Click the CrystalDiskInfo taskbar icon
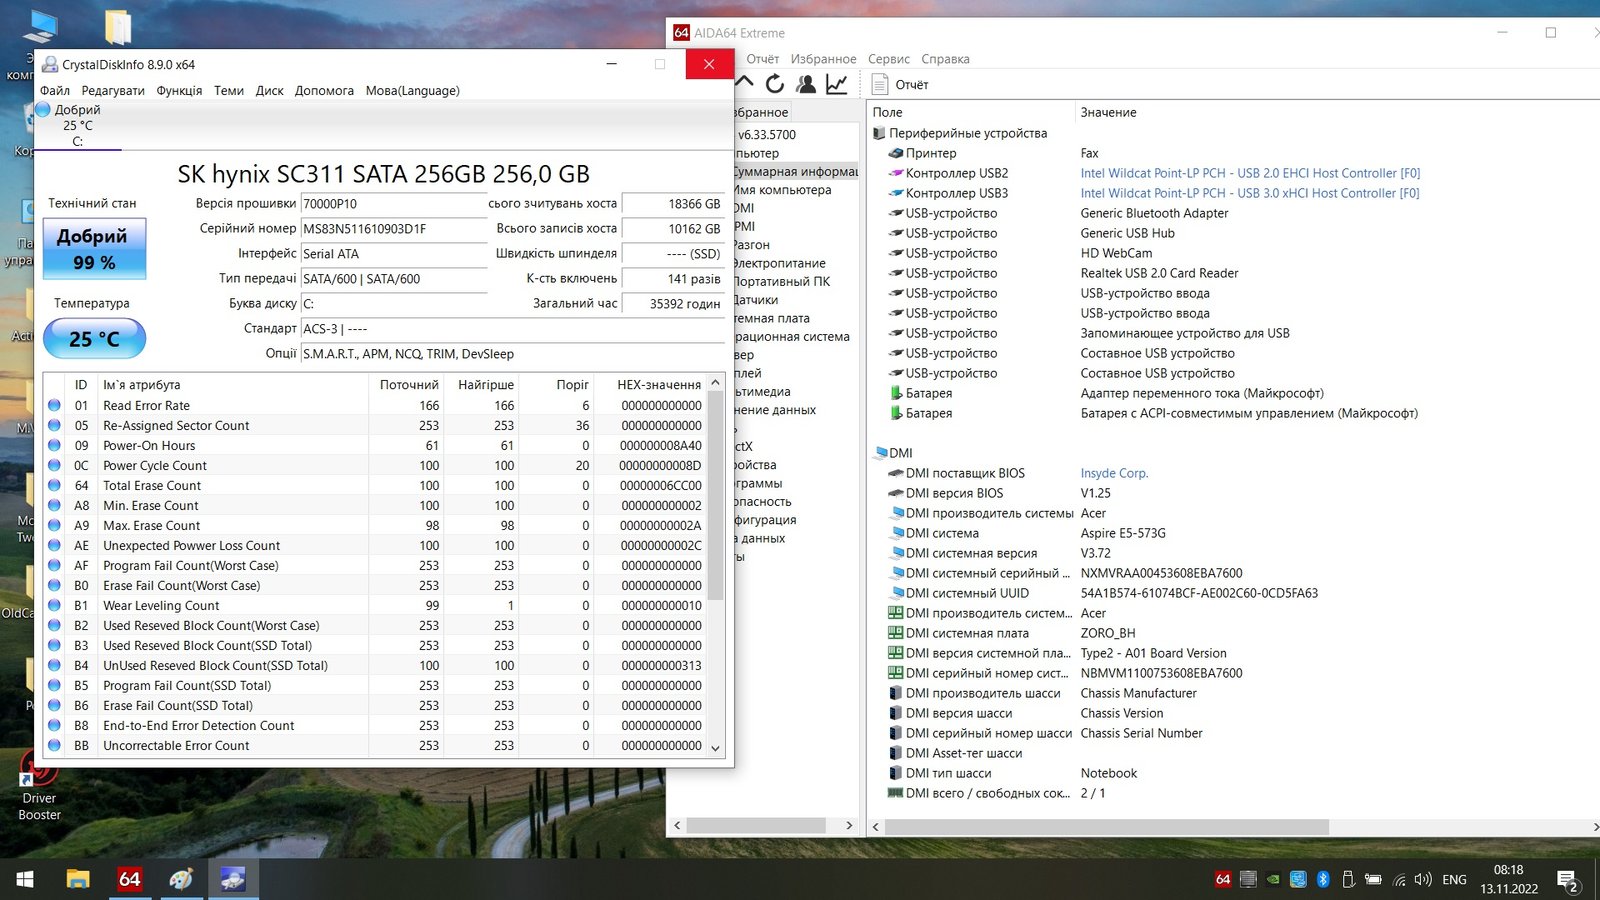 [x=233, y=879]
